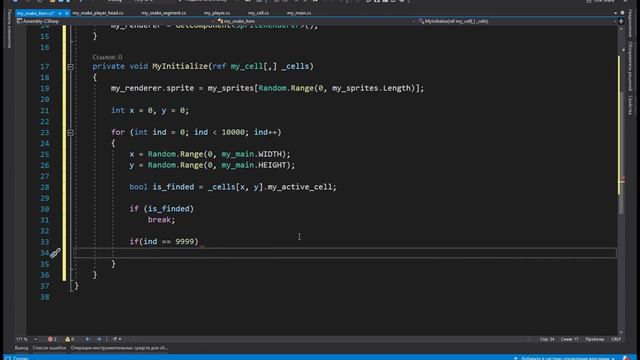The height and width of the screenshot is (360, 640).
Task: Click the MyInitialize method name on line 17
Action: (x=180, y=67)
